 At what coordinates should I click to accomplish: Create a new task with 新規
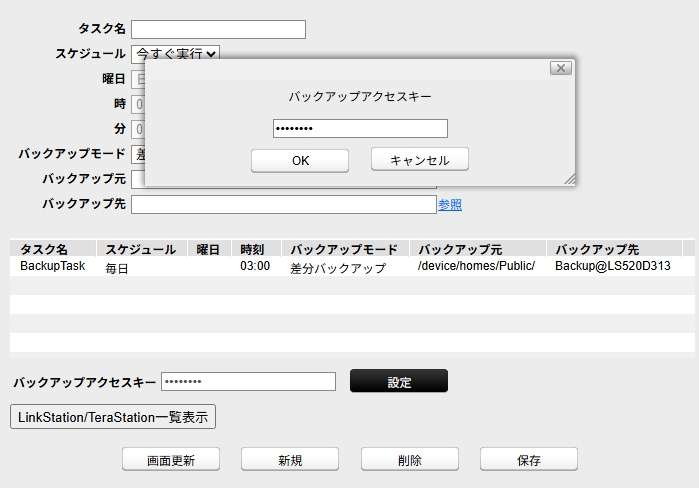tap(290, 460)
